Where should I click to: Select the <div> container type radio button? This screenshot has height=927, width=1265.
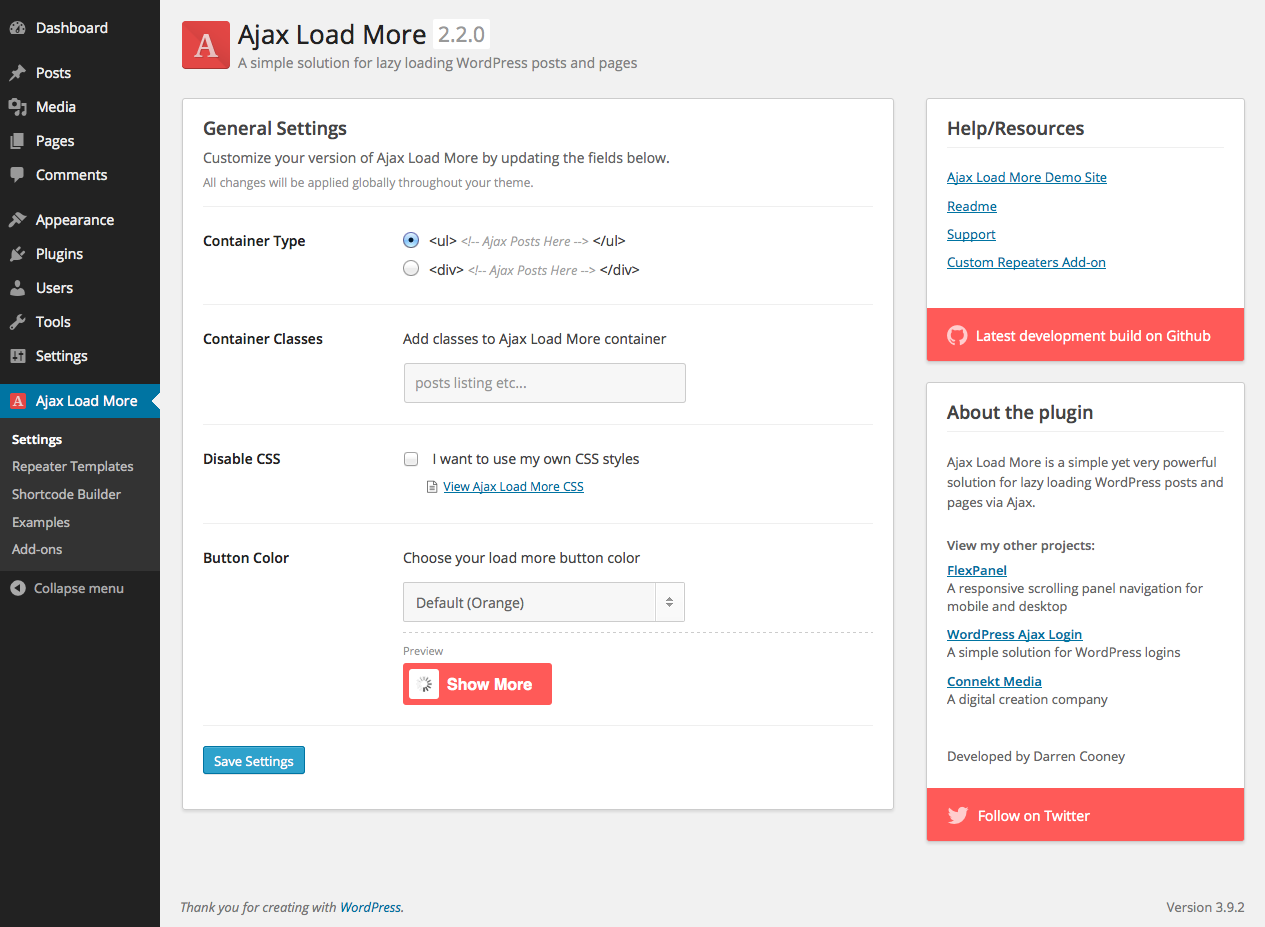(x=411, y=269)
